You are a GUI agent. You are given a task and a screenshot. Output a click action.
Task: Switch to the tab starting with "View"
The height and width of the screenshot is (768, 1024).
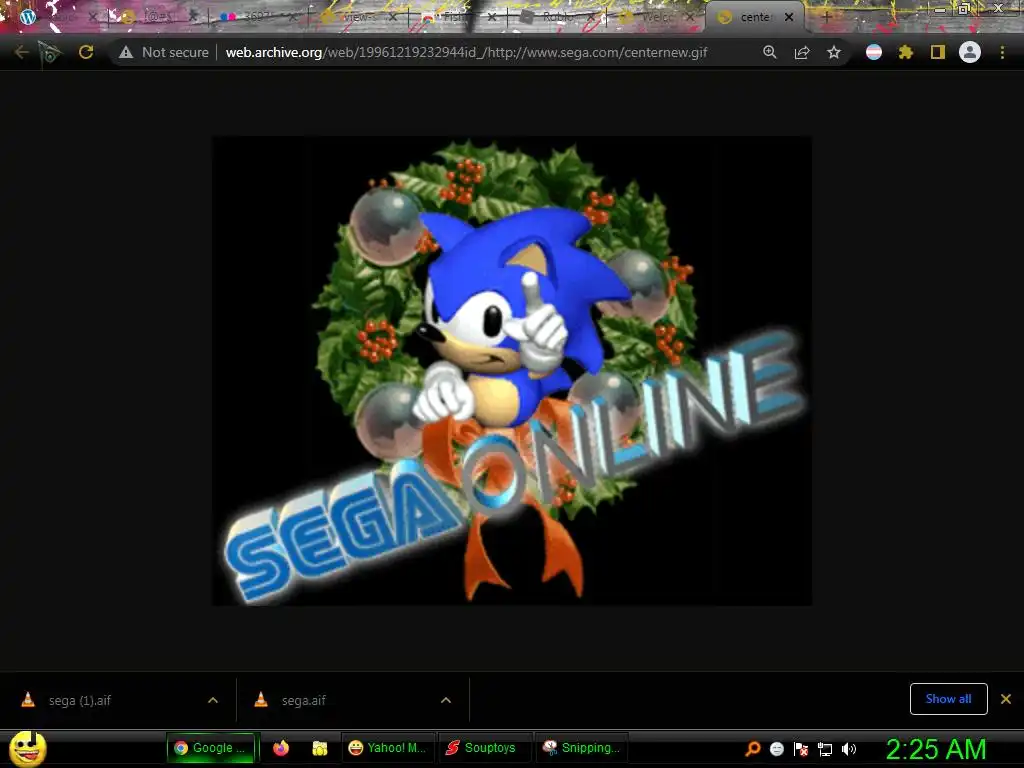coord(359,17)
